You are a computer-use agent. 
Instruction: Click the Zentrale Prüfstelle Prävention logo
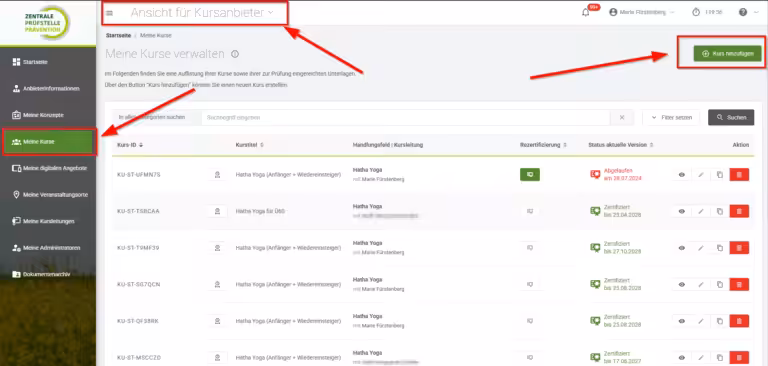click(x=47, y=23)
